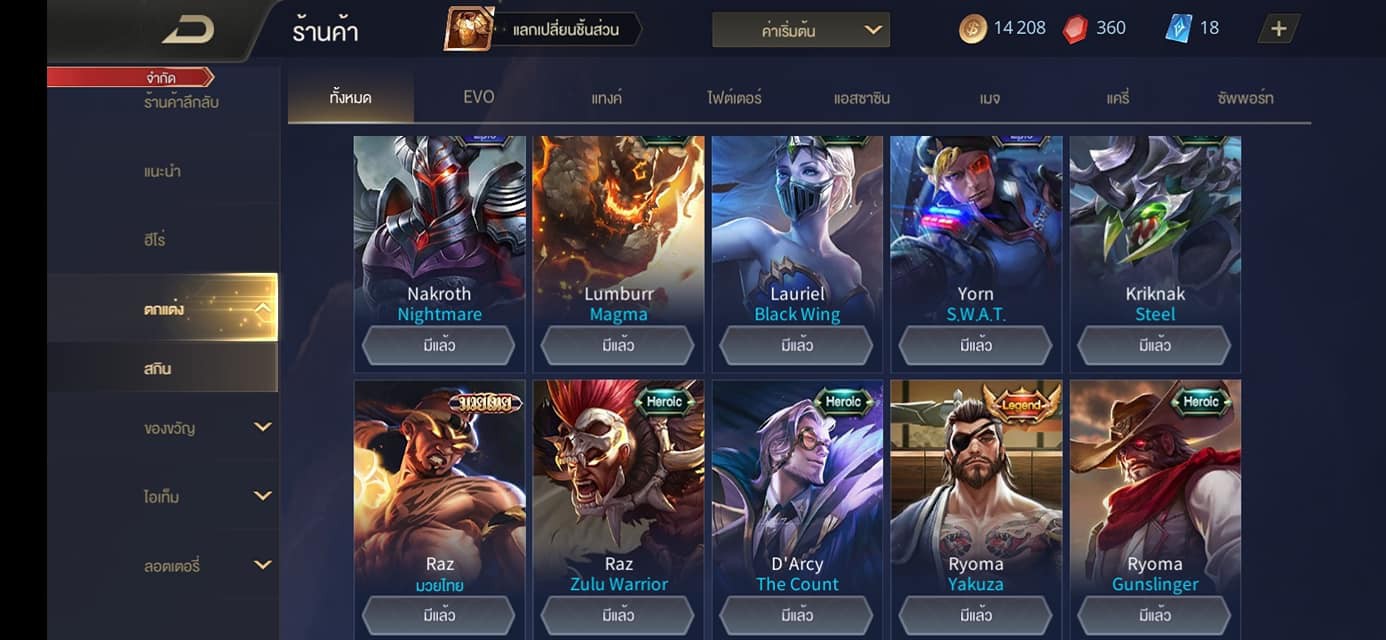Add currency with the plus button
1386x640 pixels.
pos(1279,29)
